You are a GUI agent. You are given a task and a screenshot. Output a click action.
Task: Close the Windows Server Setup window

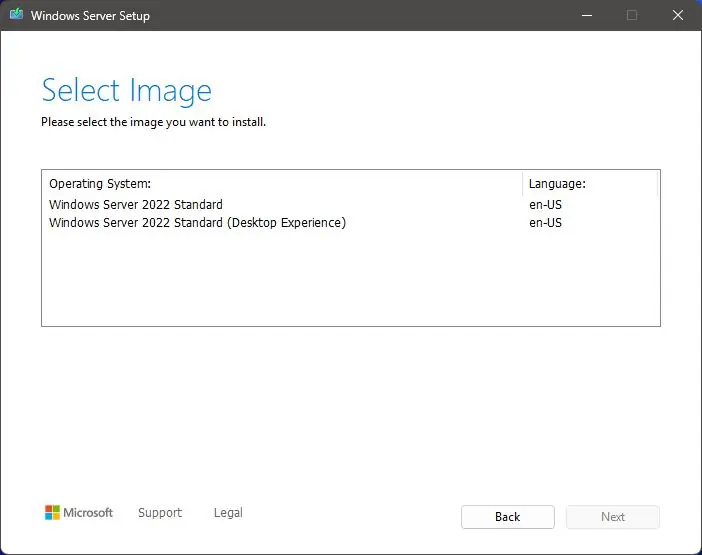[678, 16]
